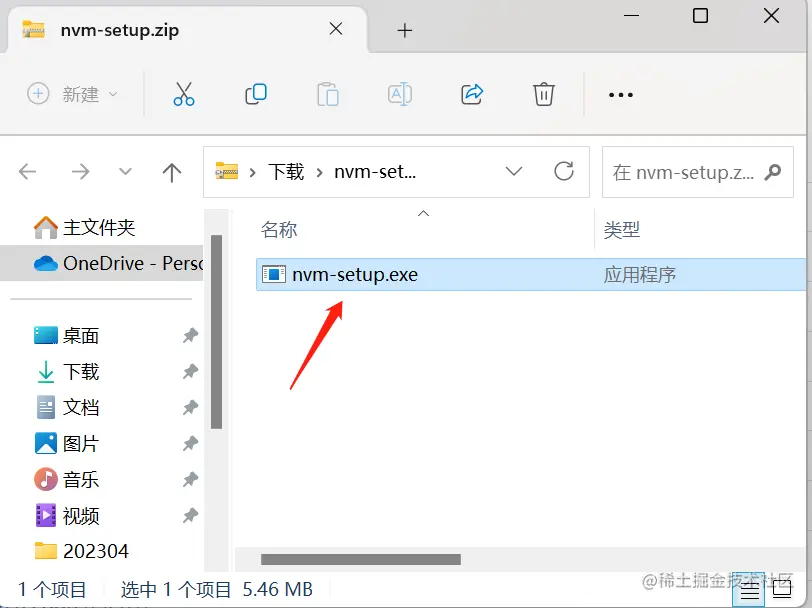
Task: Unpin 下载 using its pin icon
Action: tap(190, 371)
